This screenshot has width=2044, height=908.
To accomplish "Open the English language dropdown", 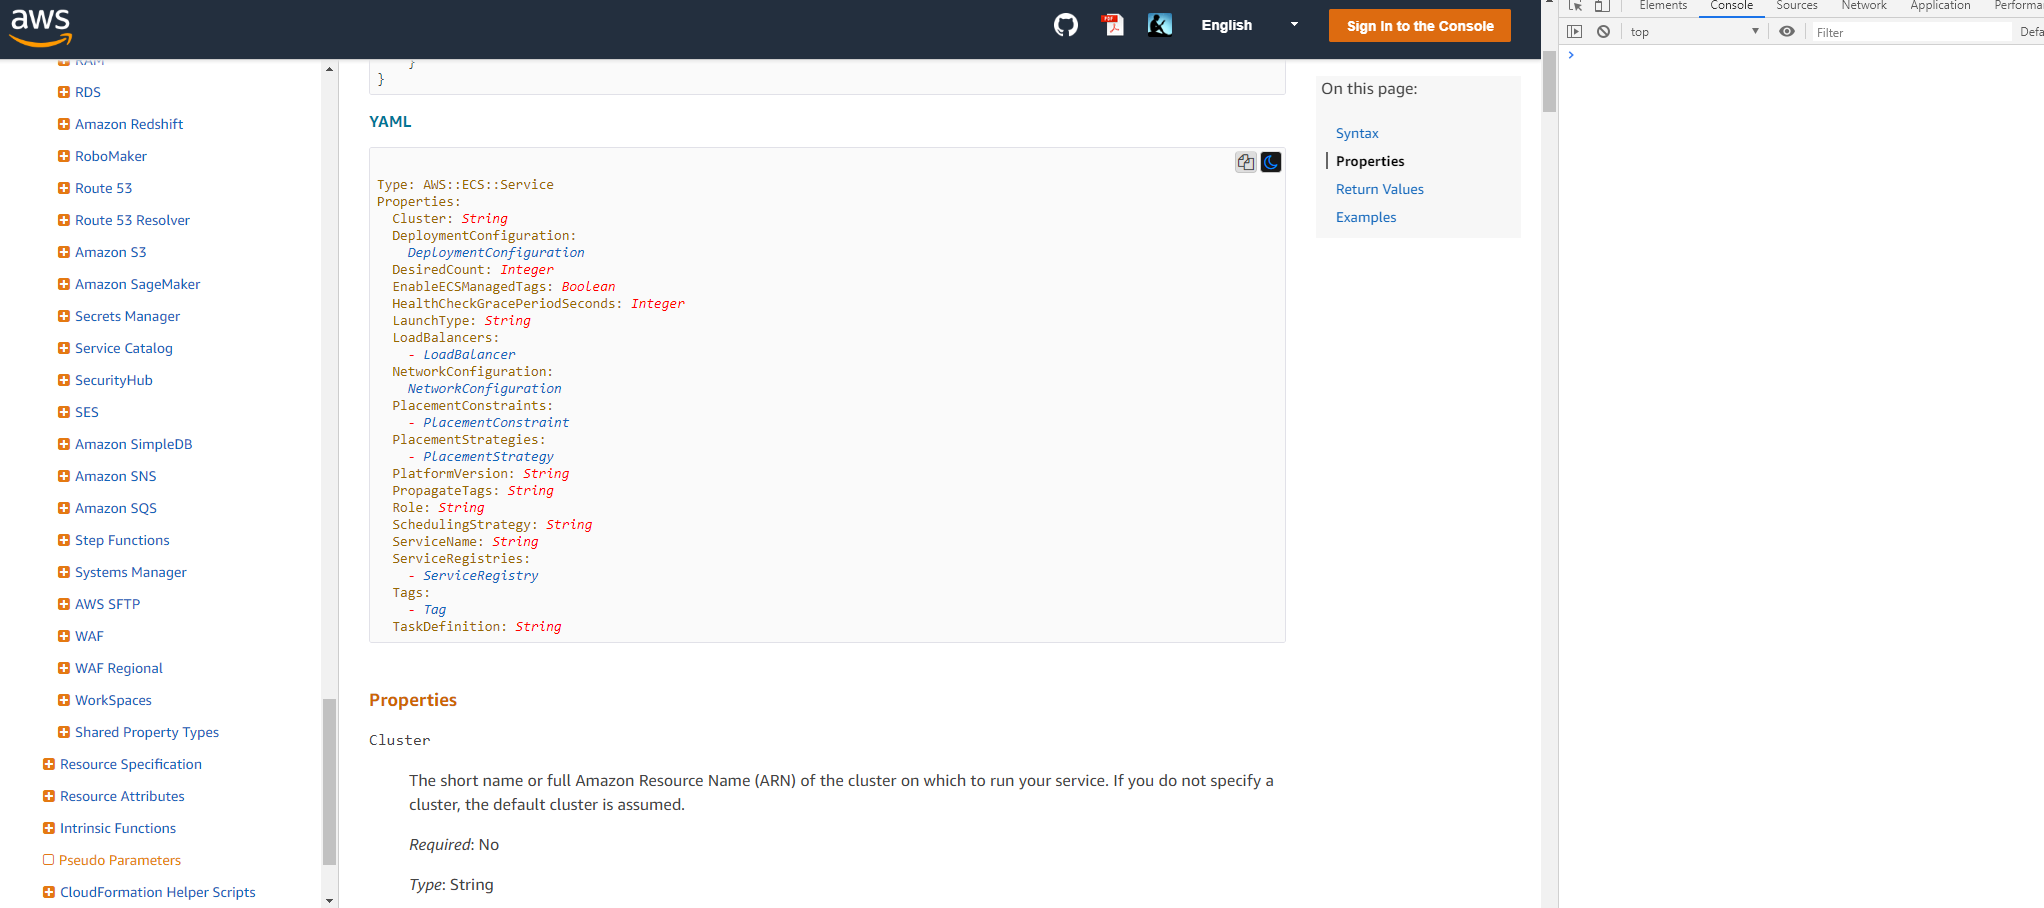I will [1250, 25].
